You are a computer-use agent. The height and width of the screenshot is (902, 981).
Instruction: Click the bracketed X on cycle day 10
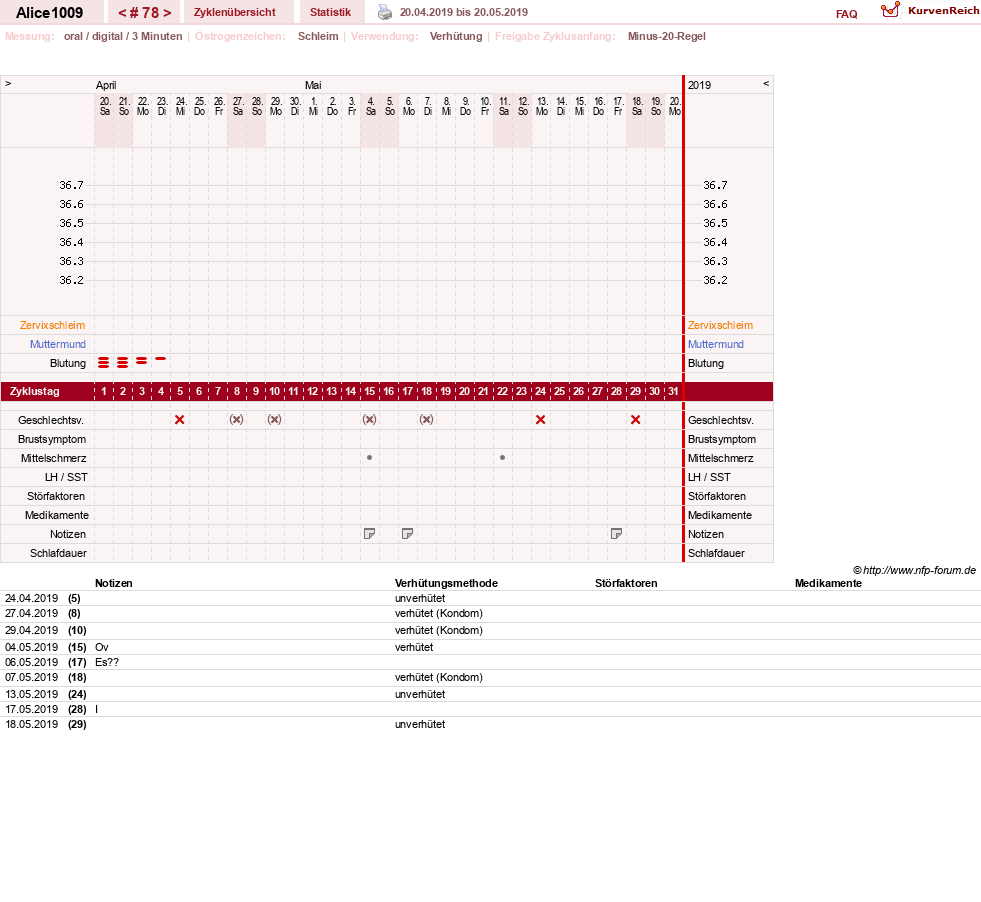(275, 420)
